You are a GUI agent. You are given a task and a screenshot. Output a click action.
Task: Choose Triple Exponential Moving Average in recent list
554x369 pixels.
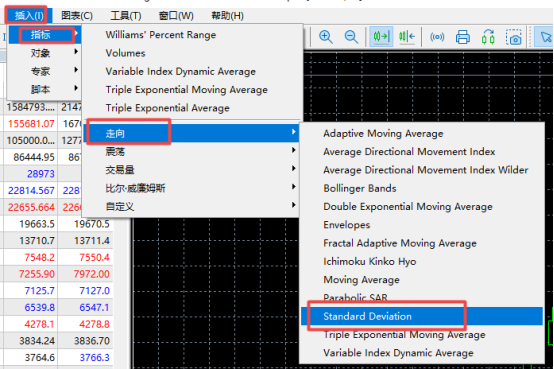click(187, 90)
